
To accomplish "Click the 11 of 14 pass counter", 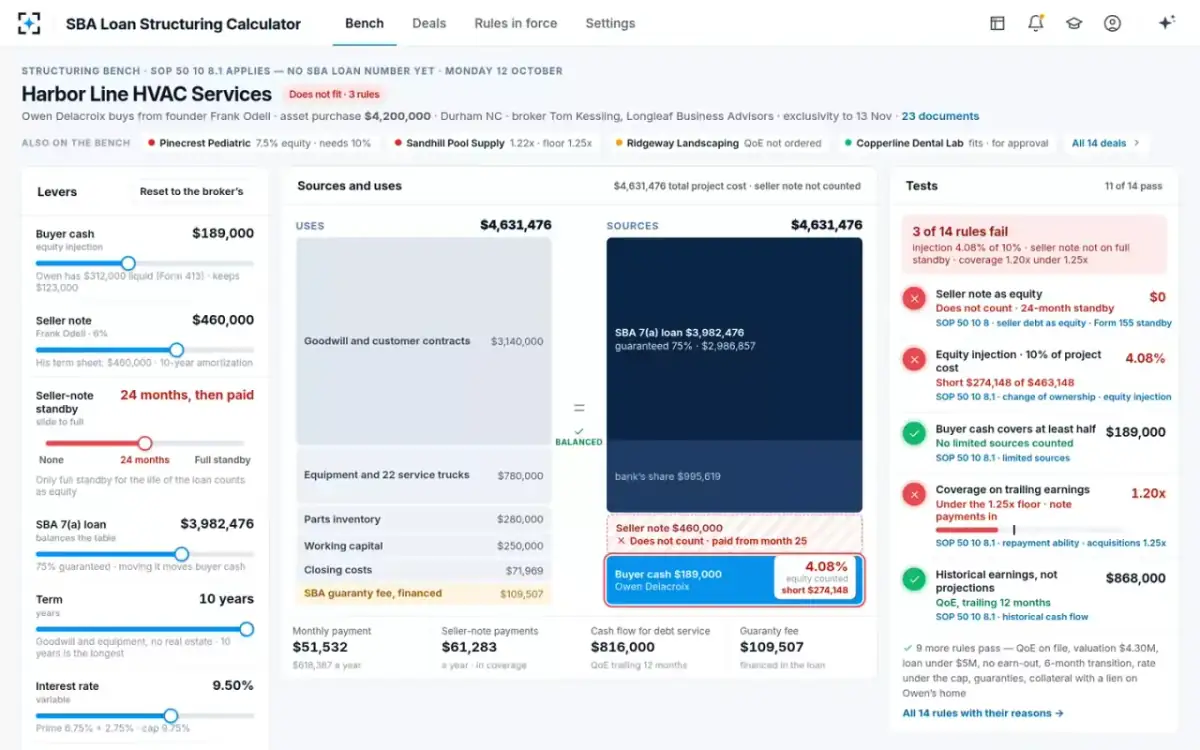I will pyautogui.click(x=1133, y=186).
